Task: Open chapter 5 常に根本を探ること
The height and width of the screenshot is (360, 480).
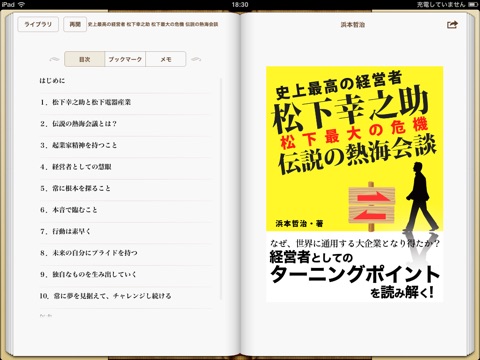Action: (126, 188)
